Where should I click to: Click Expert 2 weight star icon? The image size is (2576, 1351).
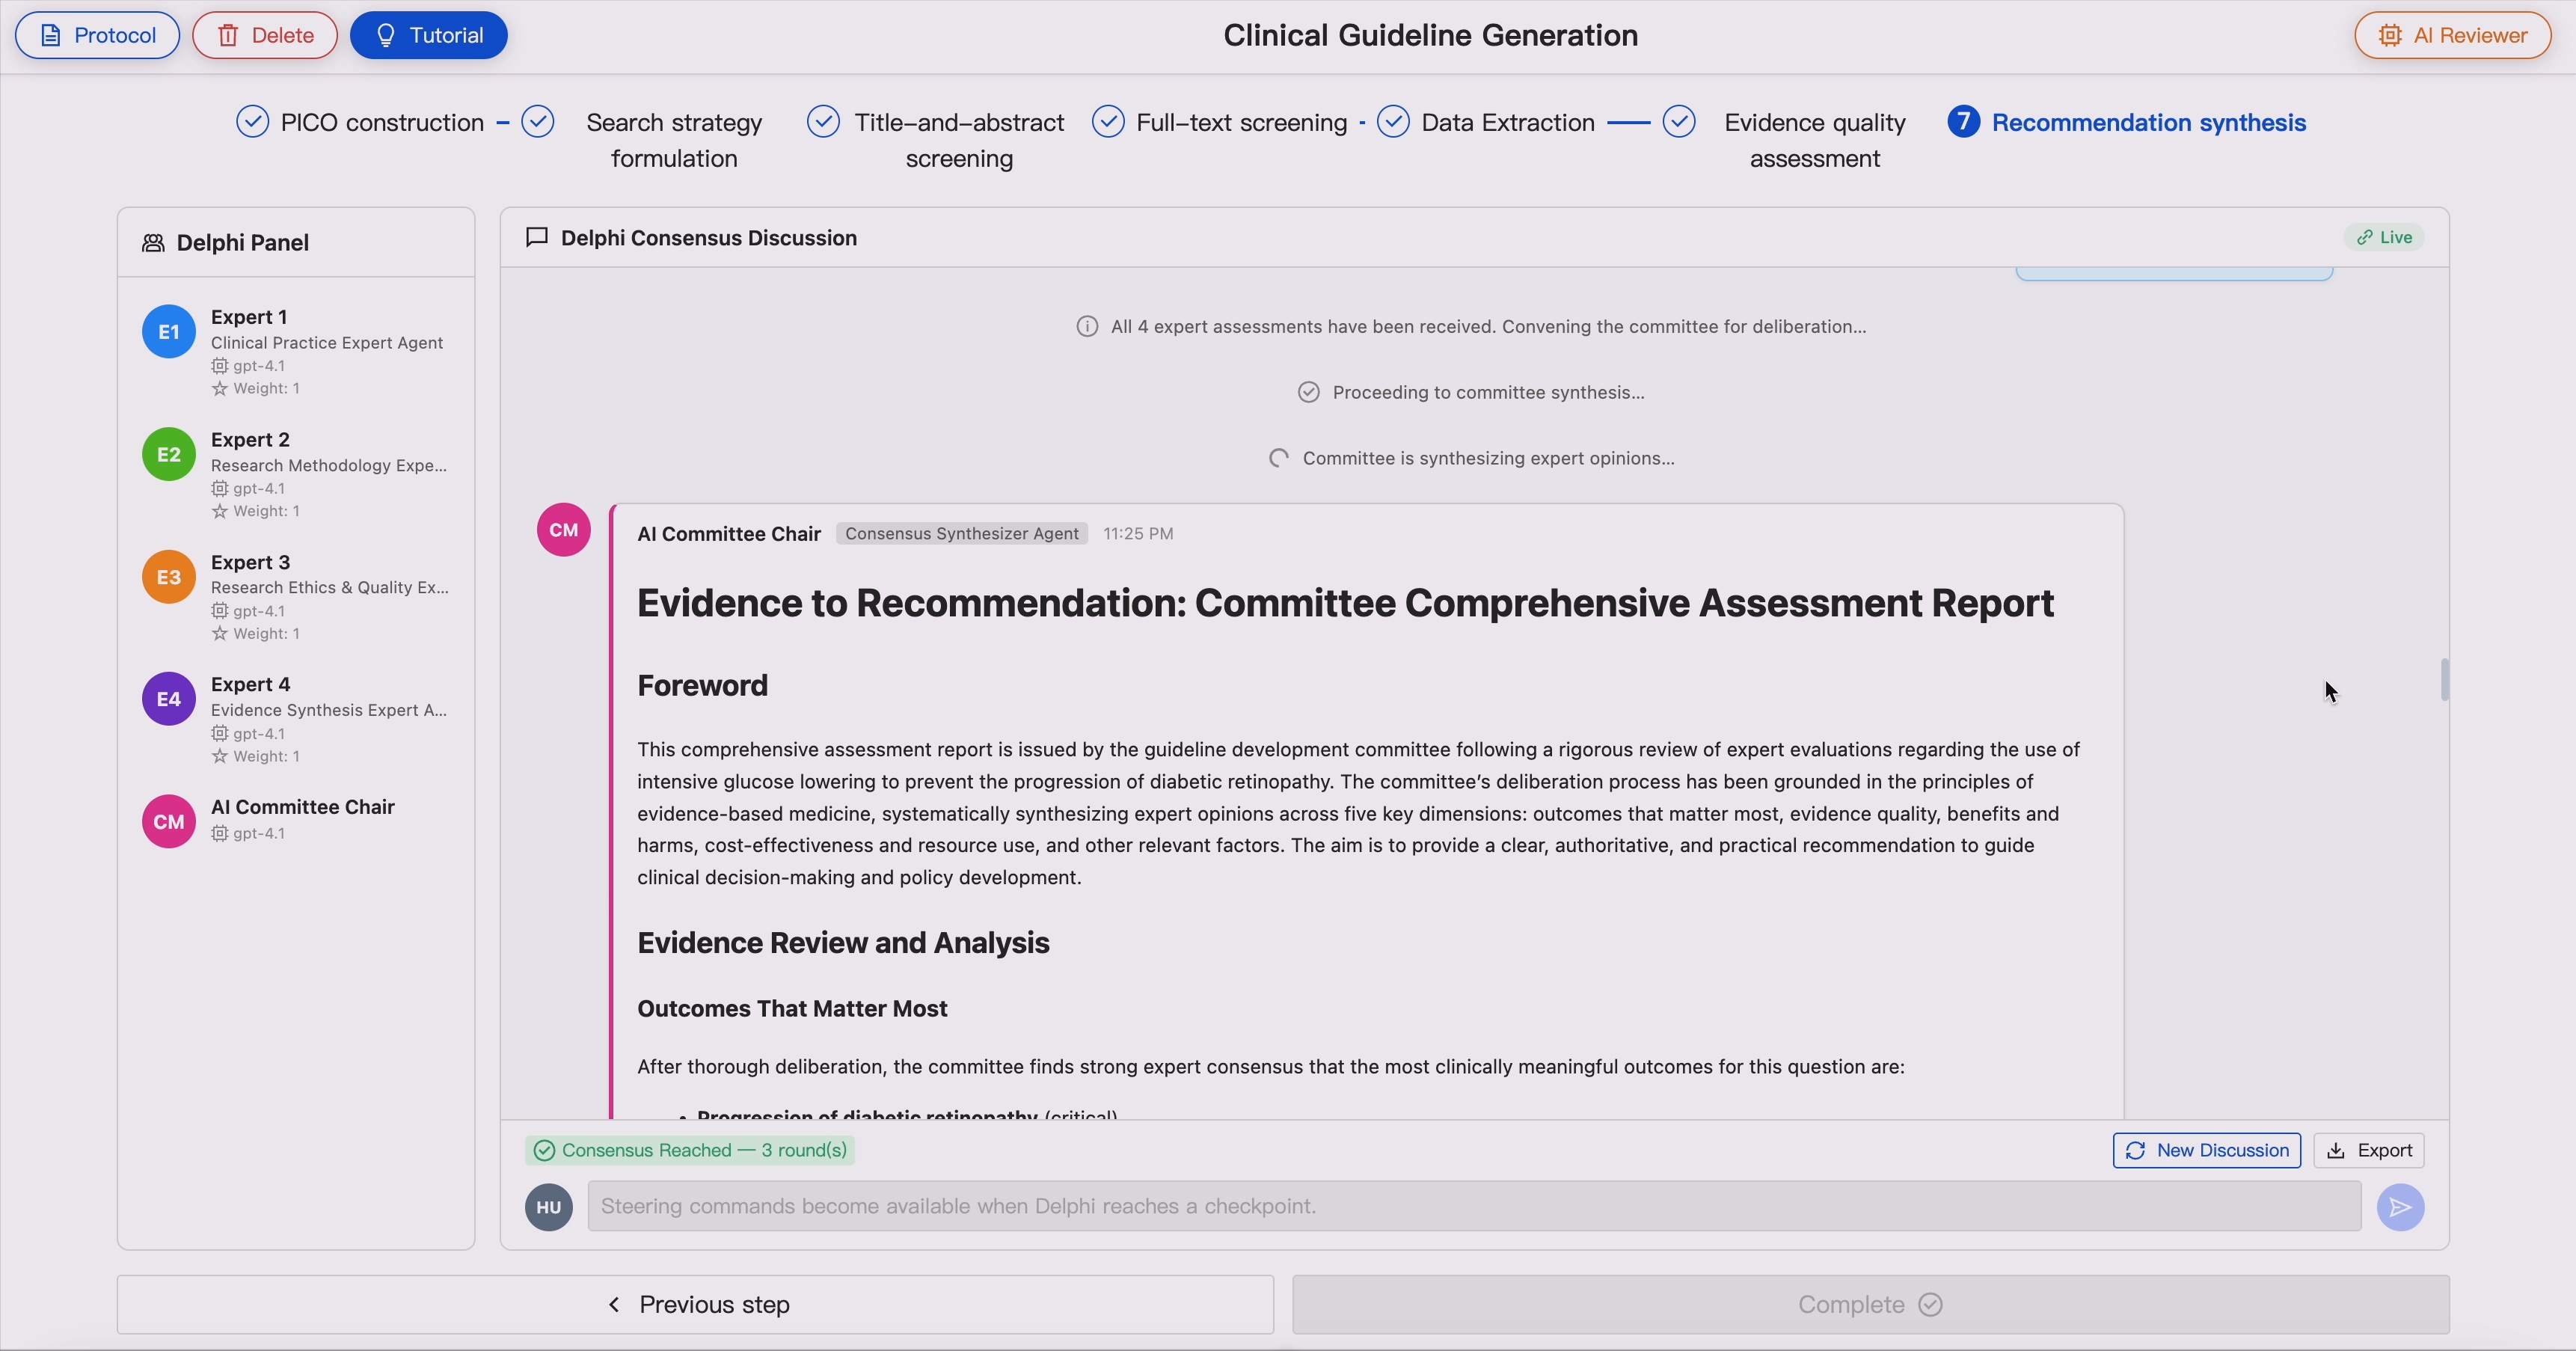[220, 511]
